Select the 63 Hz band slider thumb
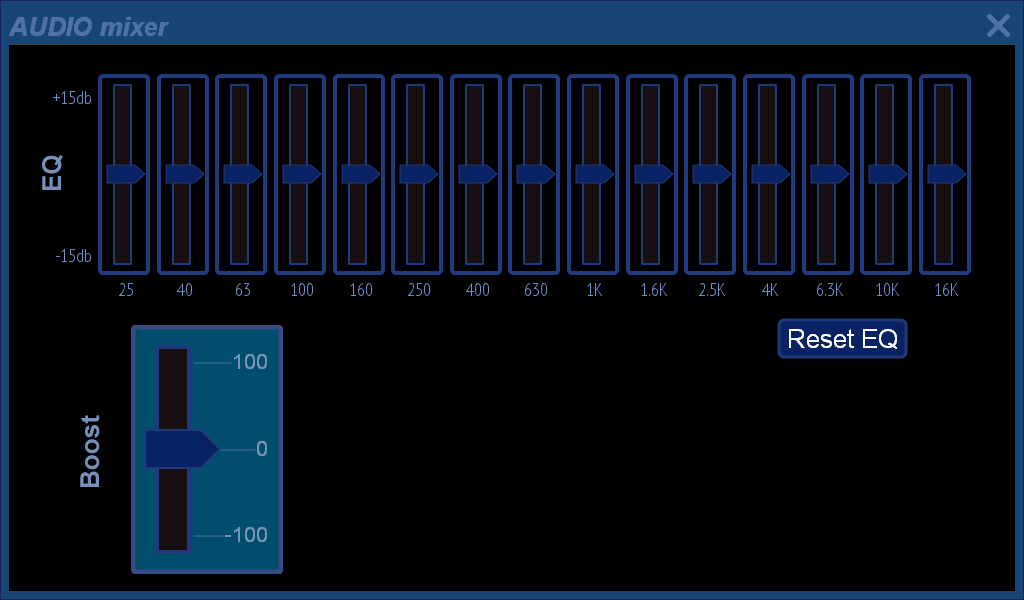 coord(242,174)
